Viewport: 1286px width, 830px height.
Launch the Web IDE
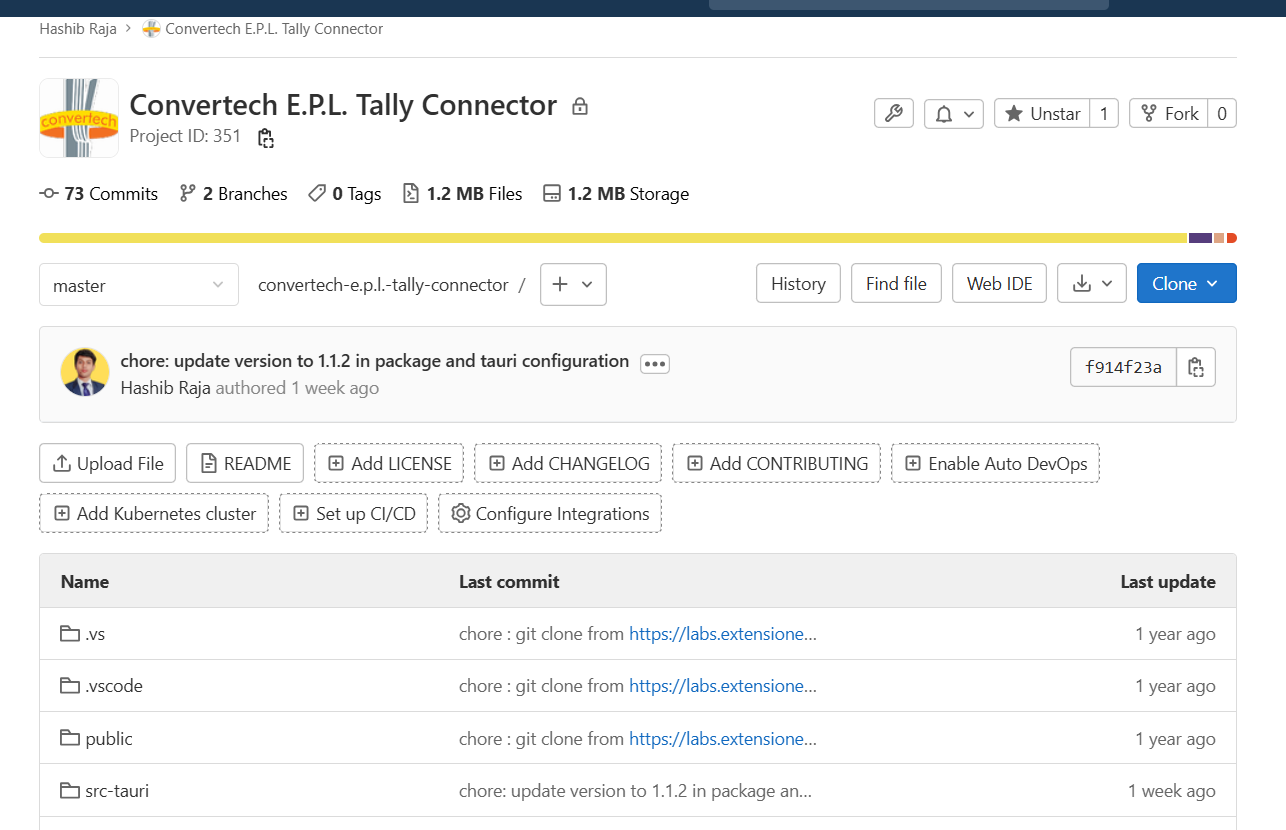(999, 284)
